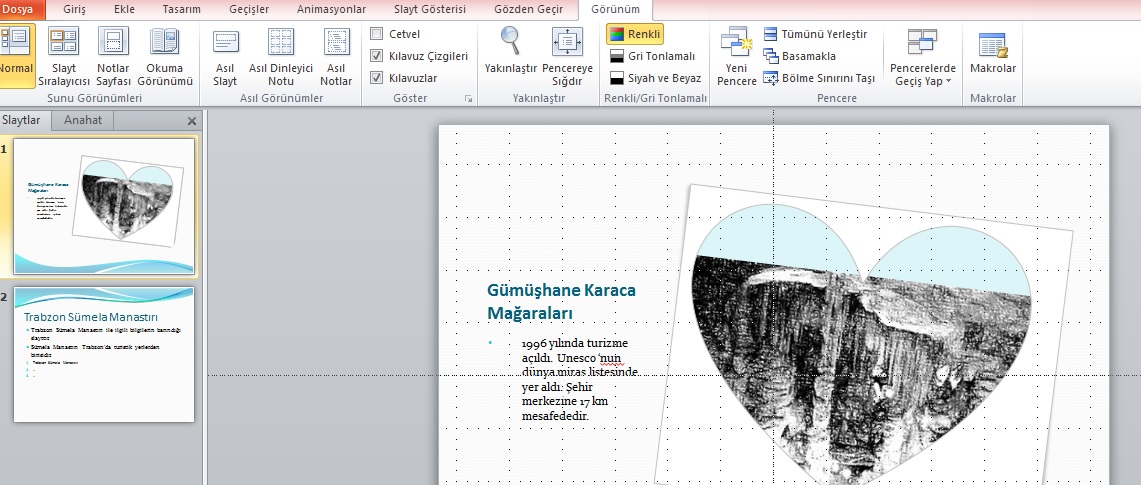Switch to Geçişler ribbon tab

coord(247,9)
